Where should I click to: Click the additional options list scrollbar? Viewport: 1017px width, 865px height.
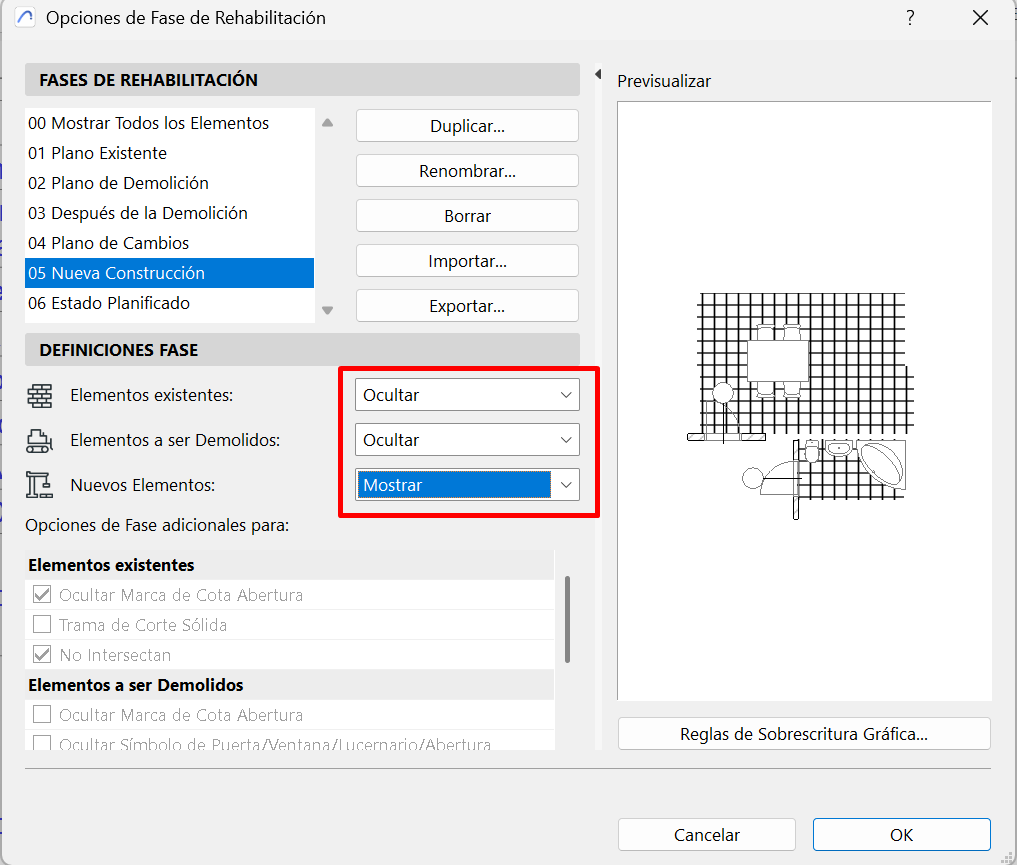(568, 618)
